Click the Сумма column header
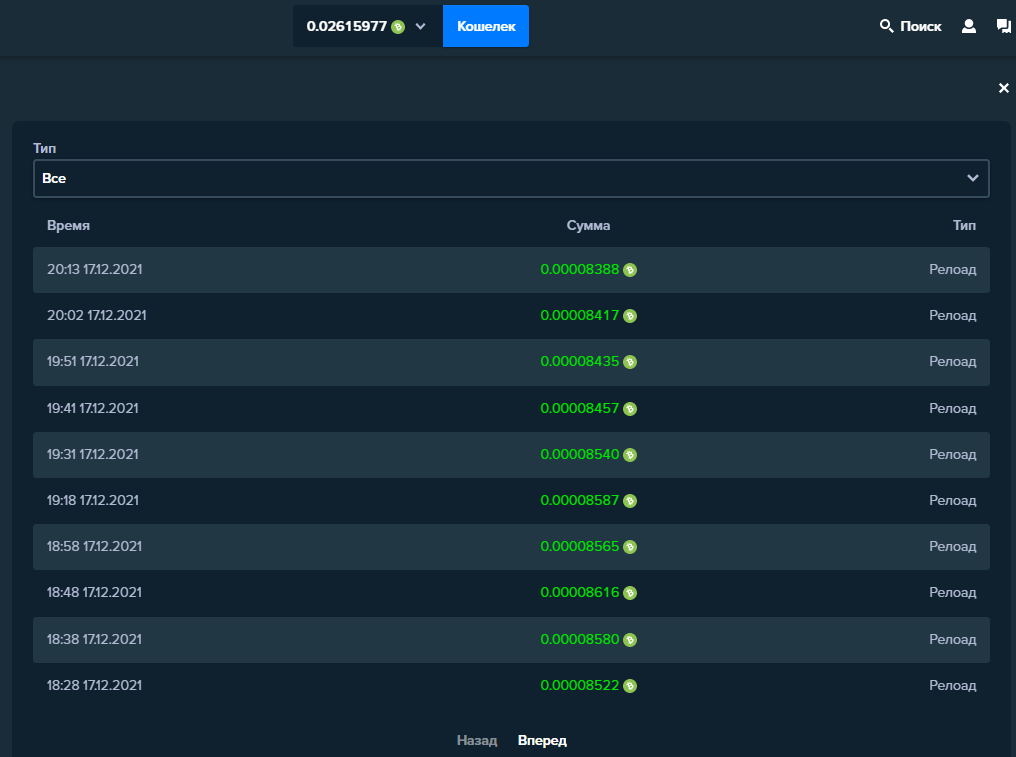 coord(588,226)
